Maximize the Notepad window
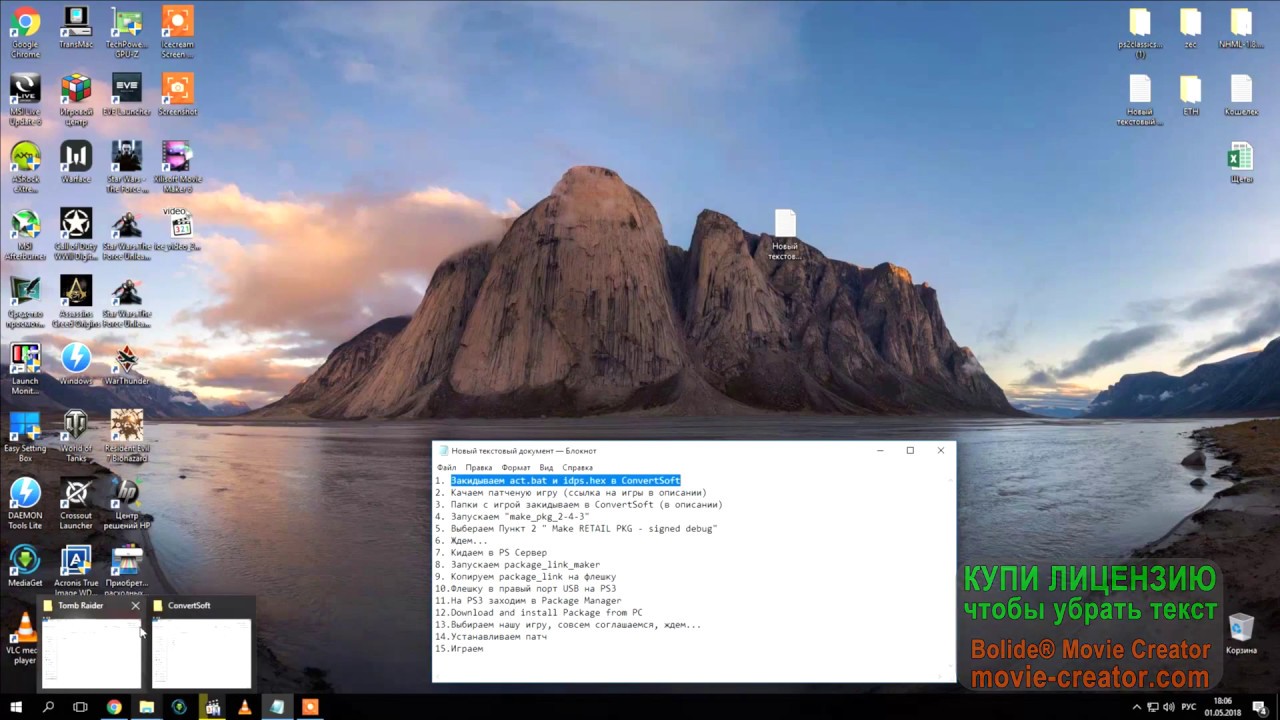This screenshot has height=720, width=1280. (910, 451)
